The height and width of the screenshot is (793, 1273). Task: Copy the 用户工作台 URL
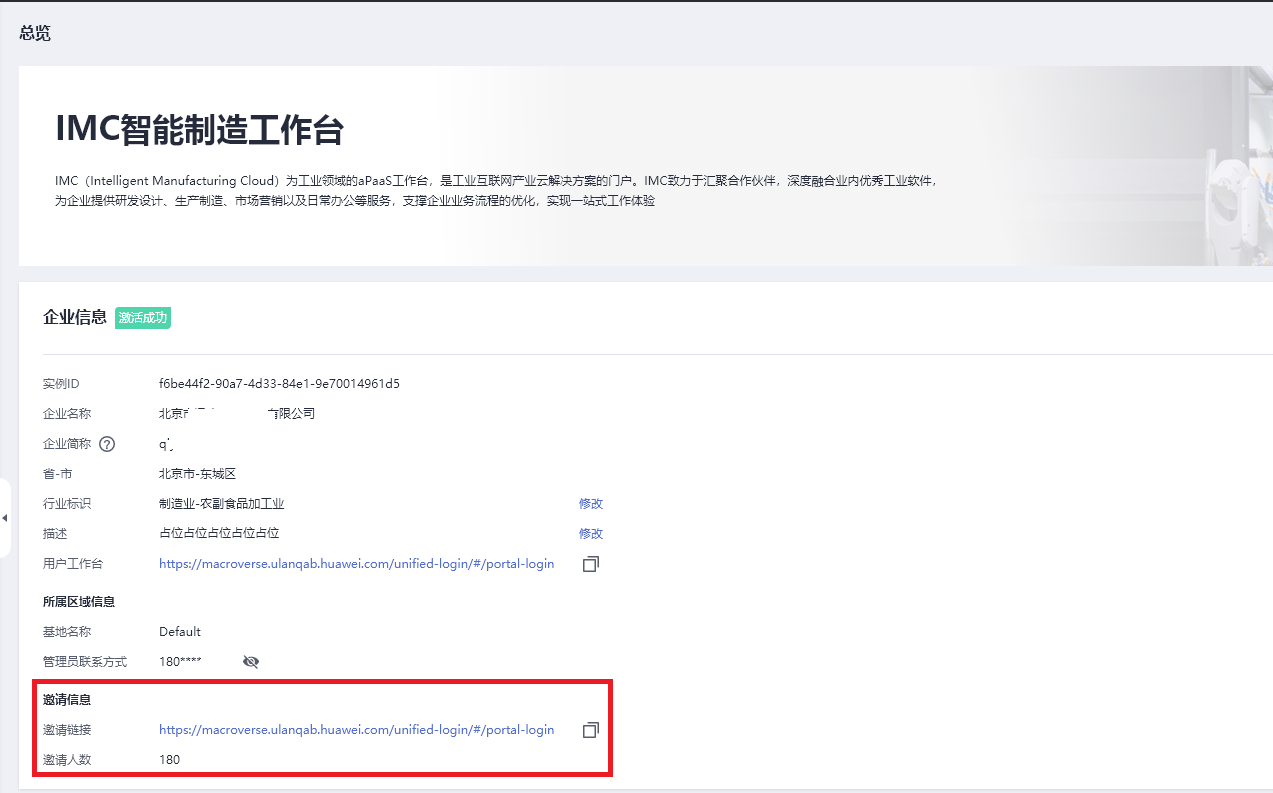click(591, 564)
